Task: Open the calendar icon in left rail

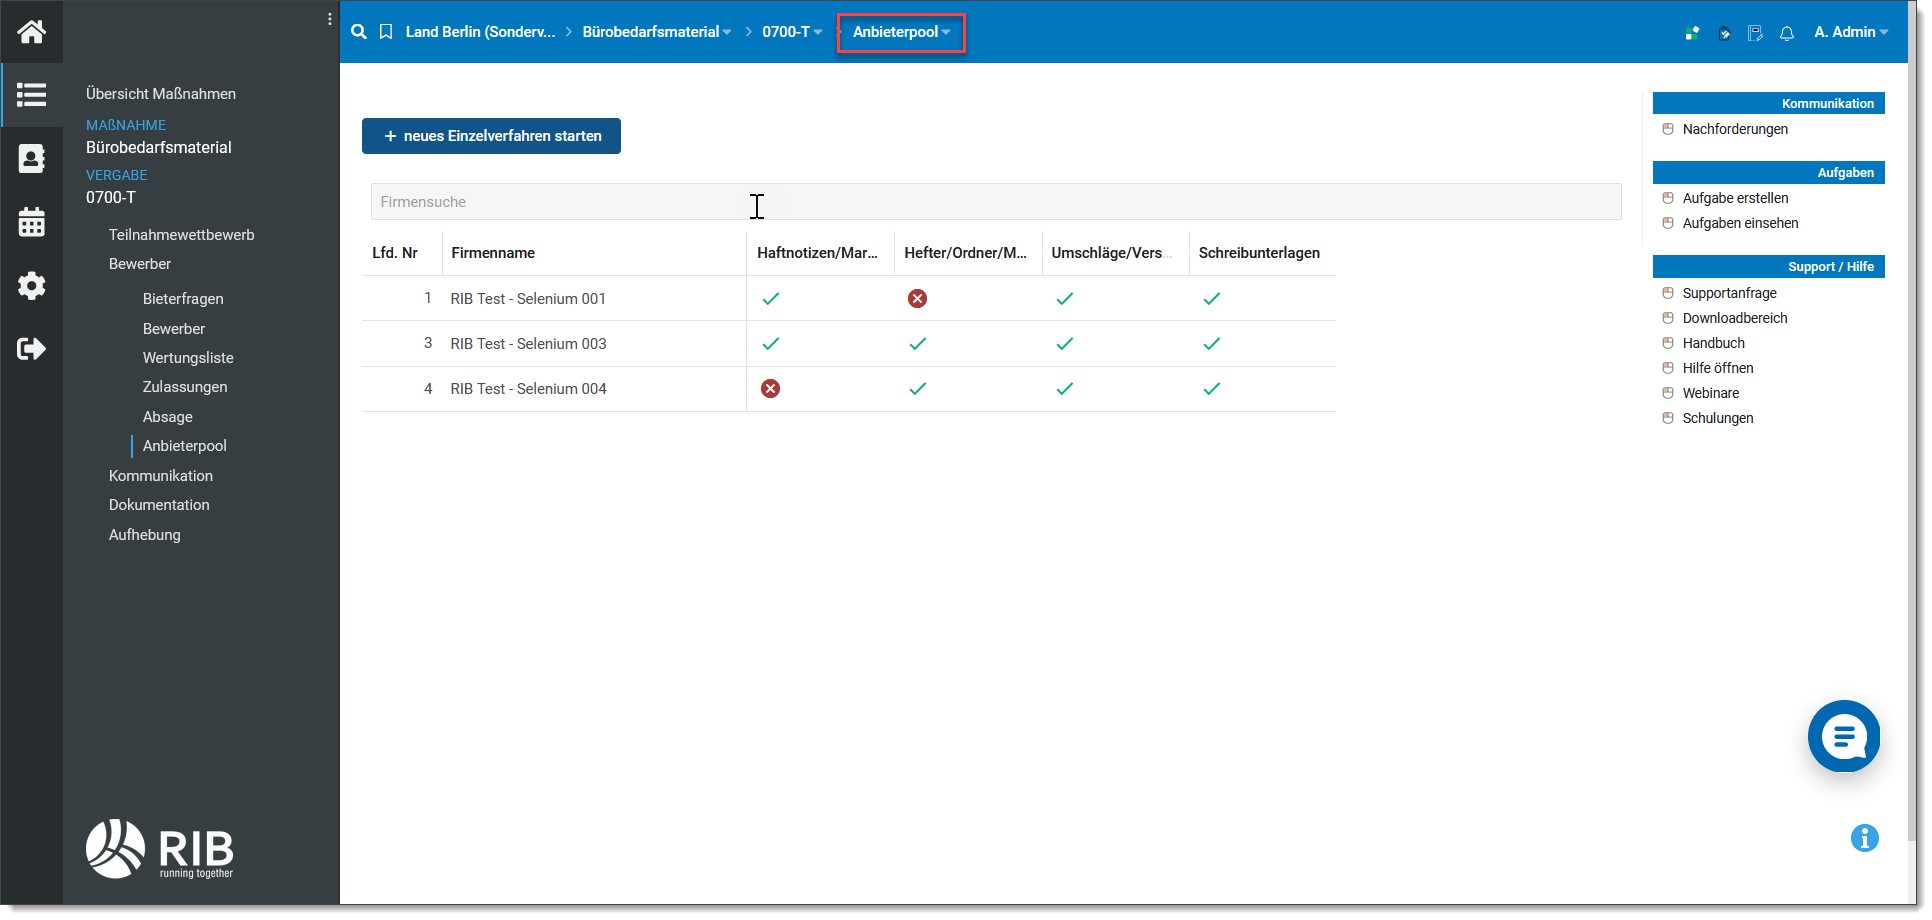Action: pyautogui.click(x=31, y=222)
